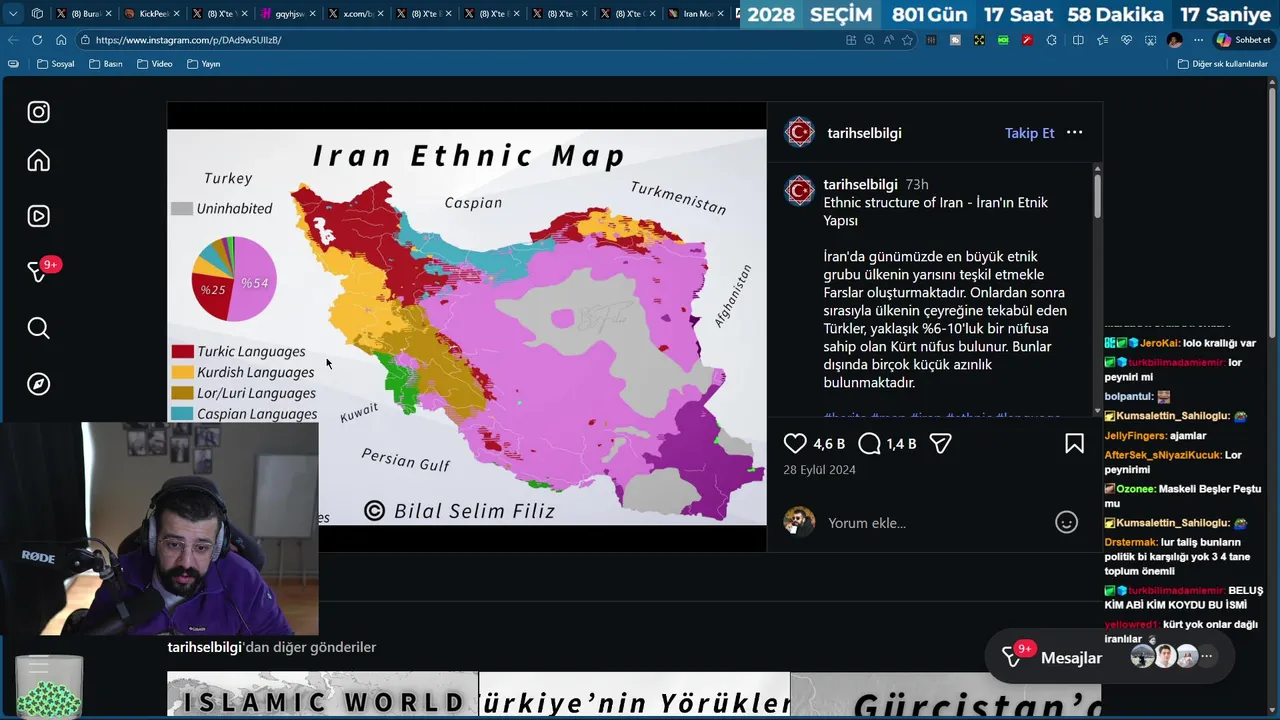Open the Türkiye'nin Yörükleri post thumbnail
The height and width of the screenshot is (720, 1280).
(x=634, y=694)
